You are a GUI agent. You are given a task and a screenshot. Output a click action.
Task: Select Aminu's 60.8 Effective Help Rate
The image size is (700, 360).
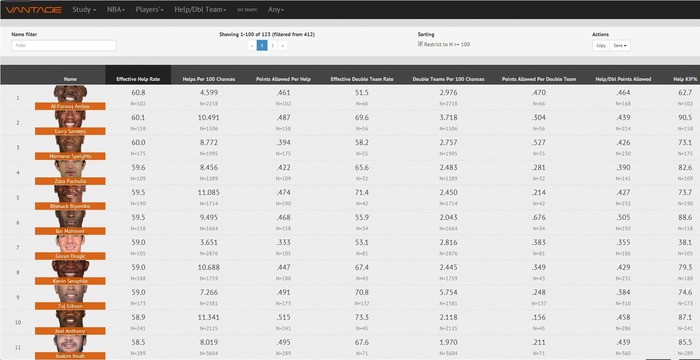pyautogui.click(x=138, y=93)
